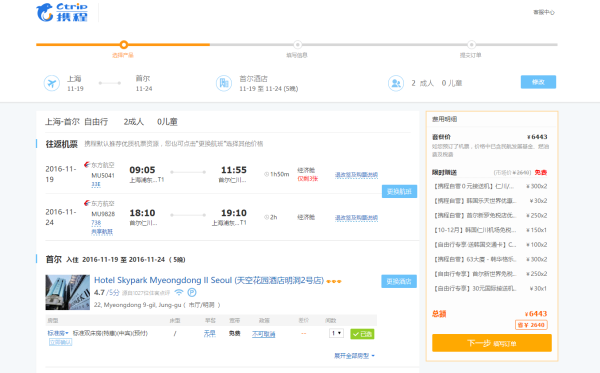Screen dimensions: 600x373
Task: Click the travelers icon beside 2 成人
Action: pyautogui.click(x=396, y=83)
